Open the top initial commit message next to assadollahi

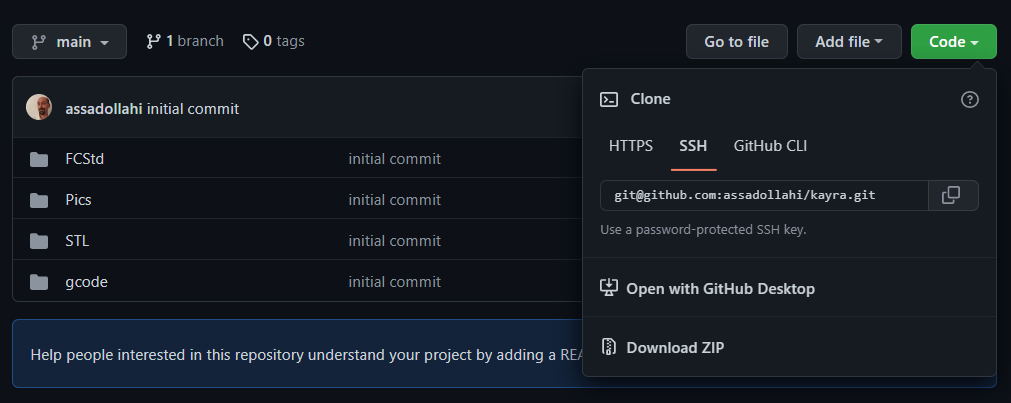193,109
